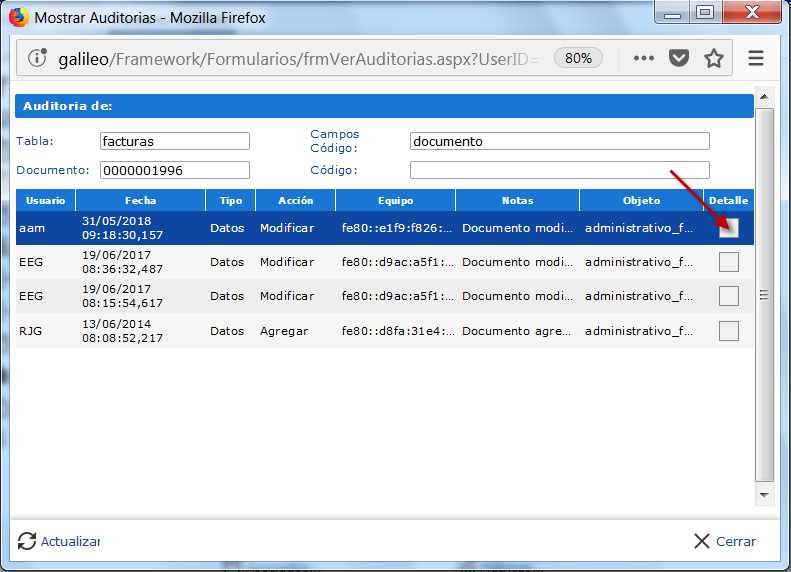The image size is (791, 572).
Task: Check the Detalle box for 08:15:54,617 row
Action: point(729,296)
